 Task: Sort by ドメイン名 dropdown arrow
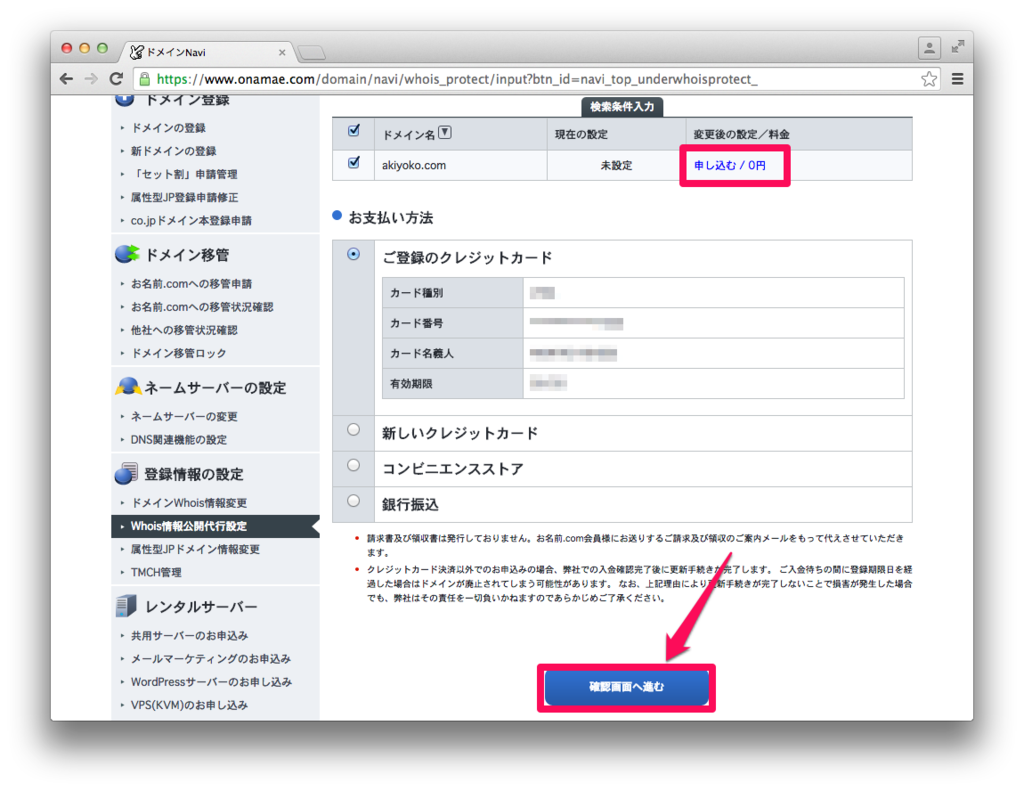[445, 133]
